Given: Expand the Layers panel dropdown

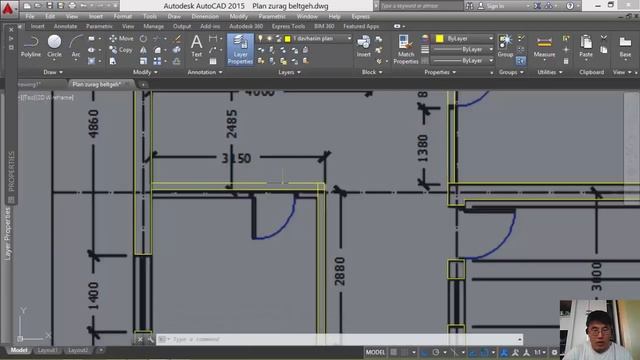Looking at the screenshot, I should (289, 72).
